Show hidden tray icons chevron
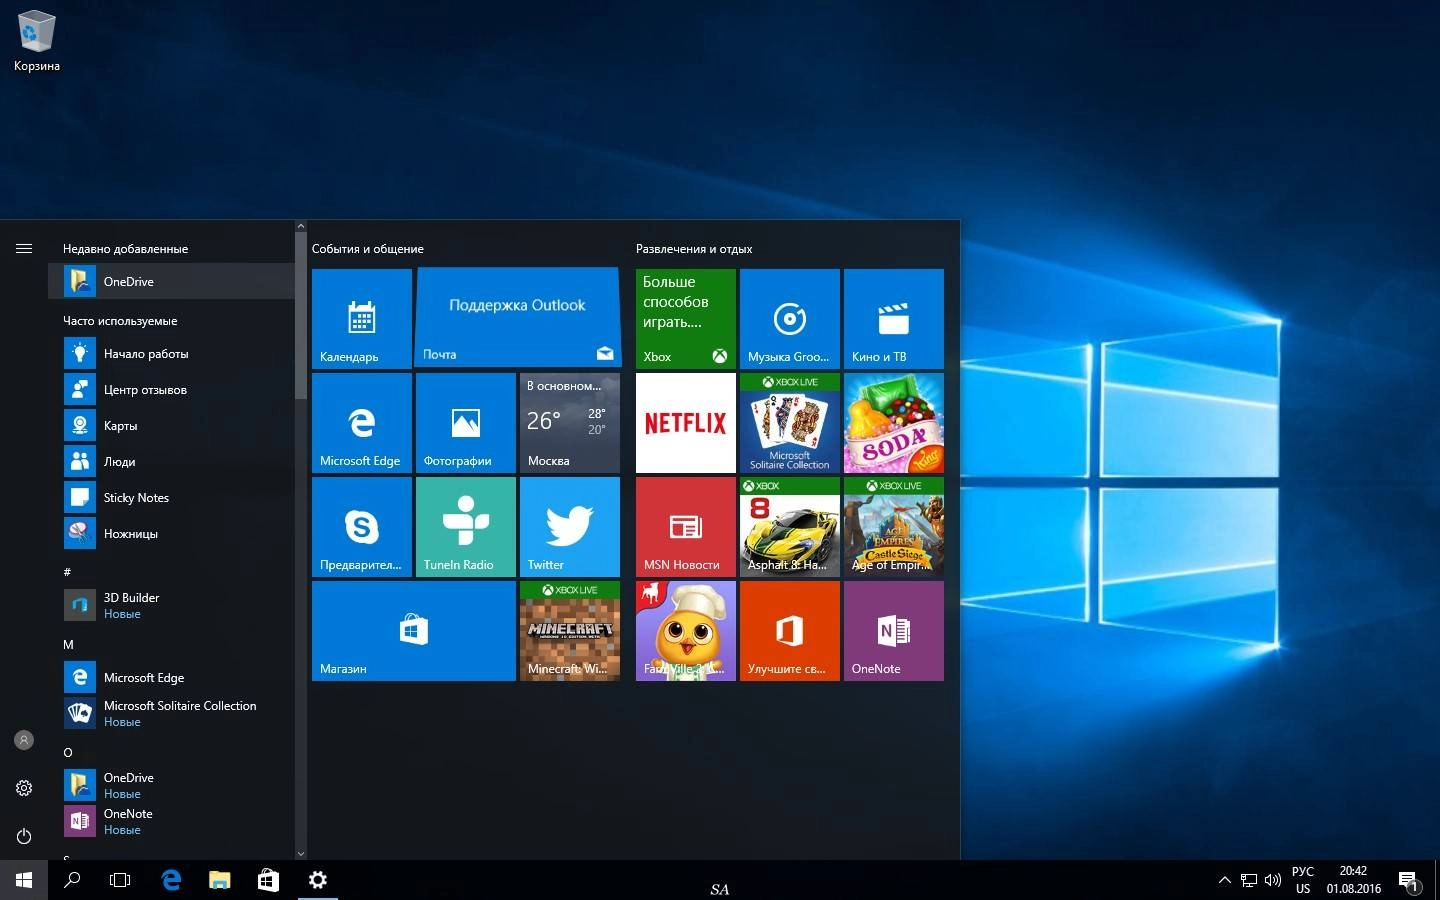 (x=1224, y=880)
